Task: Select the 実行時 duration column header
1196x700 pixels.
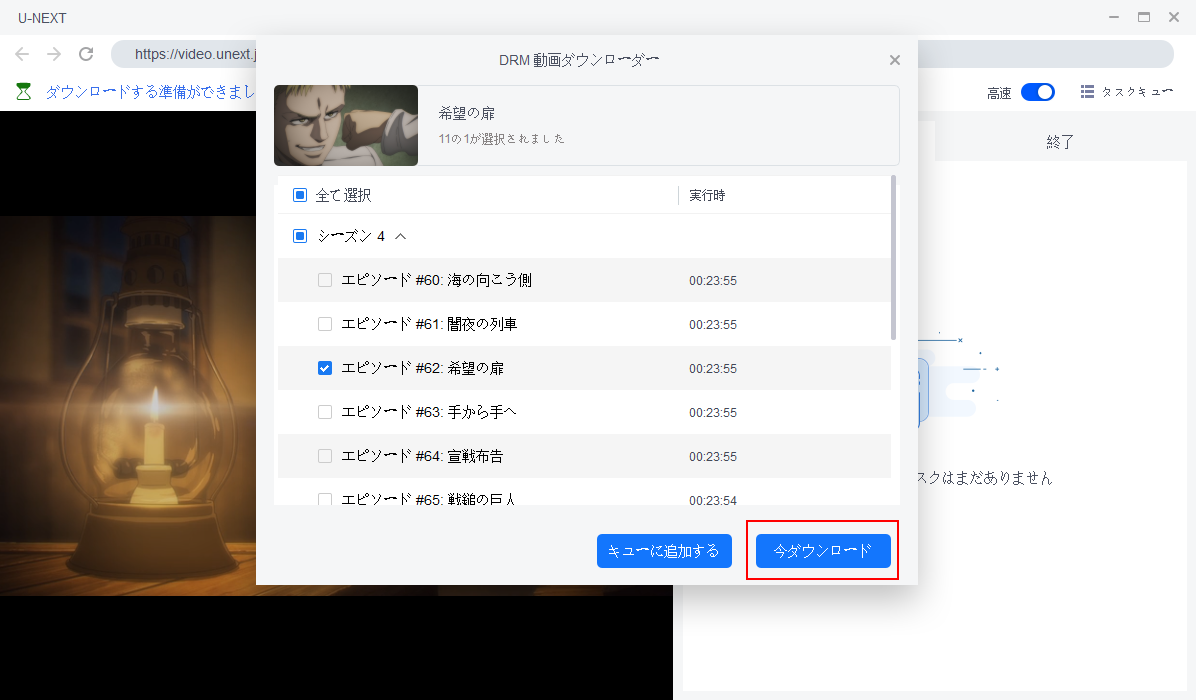Action: [707, 195]
